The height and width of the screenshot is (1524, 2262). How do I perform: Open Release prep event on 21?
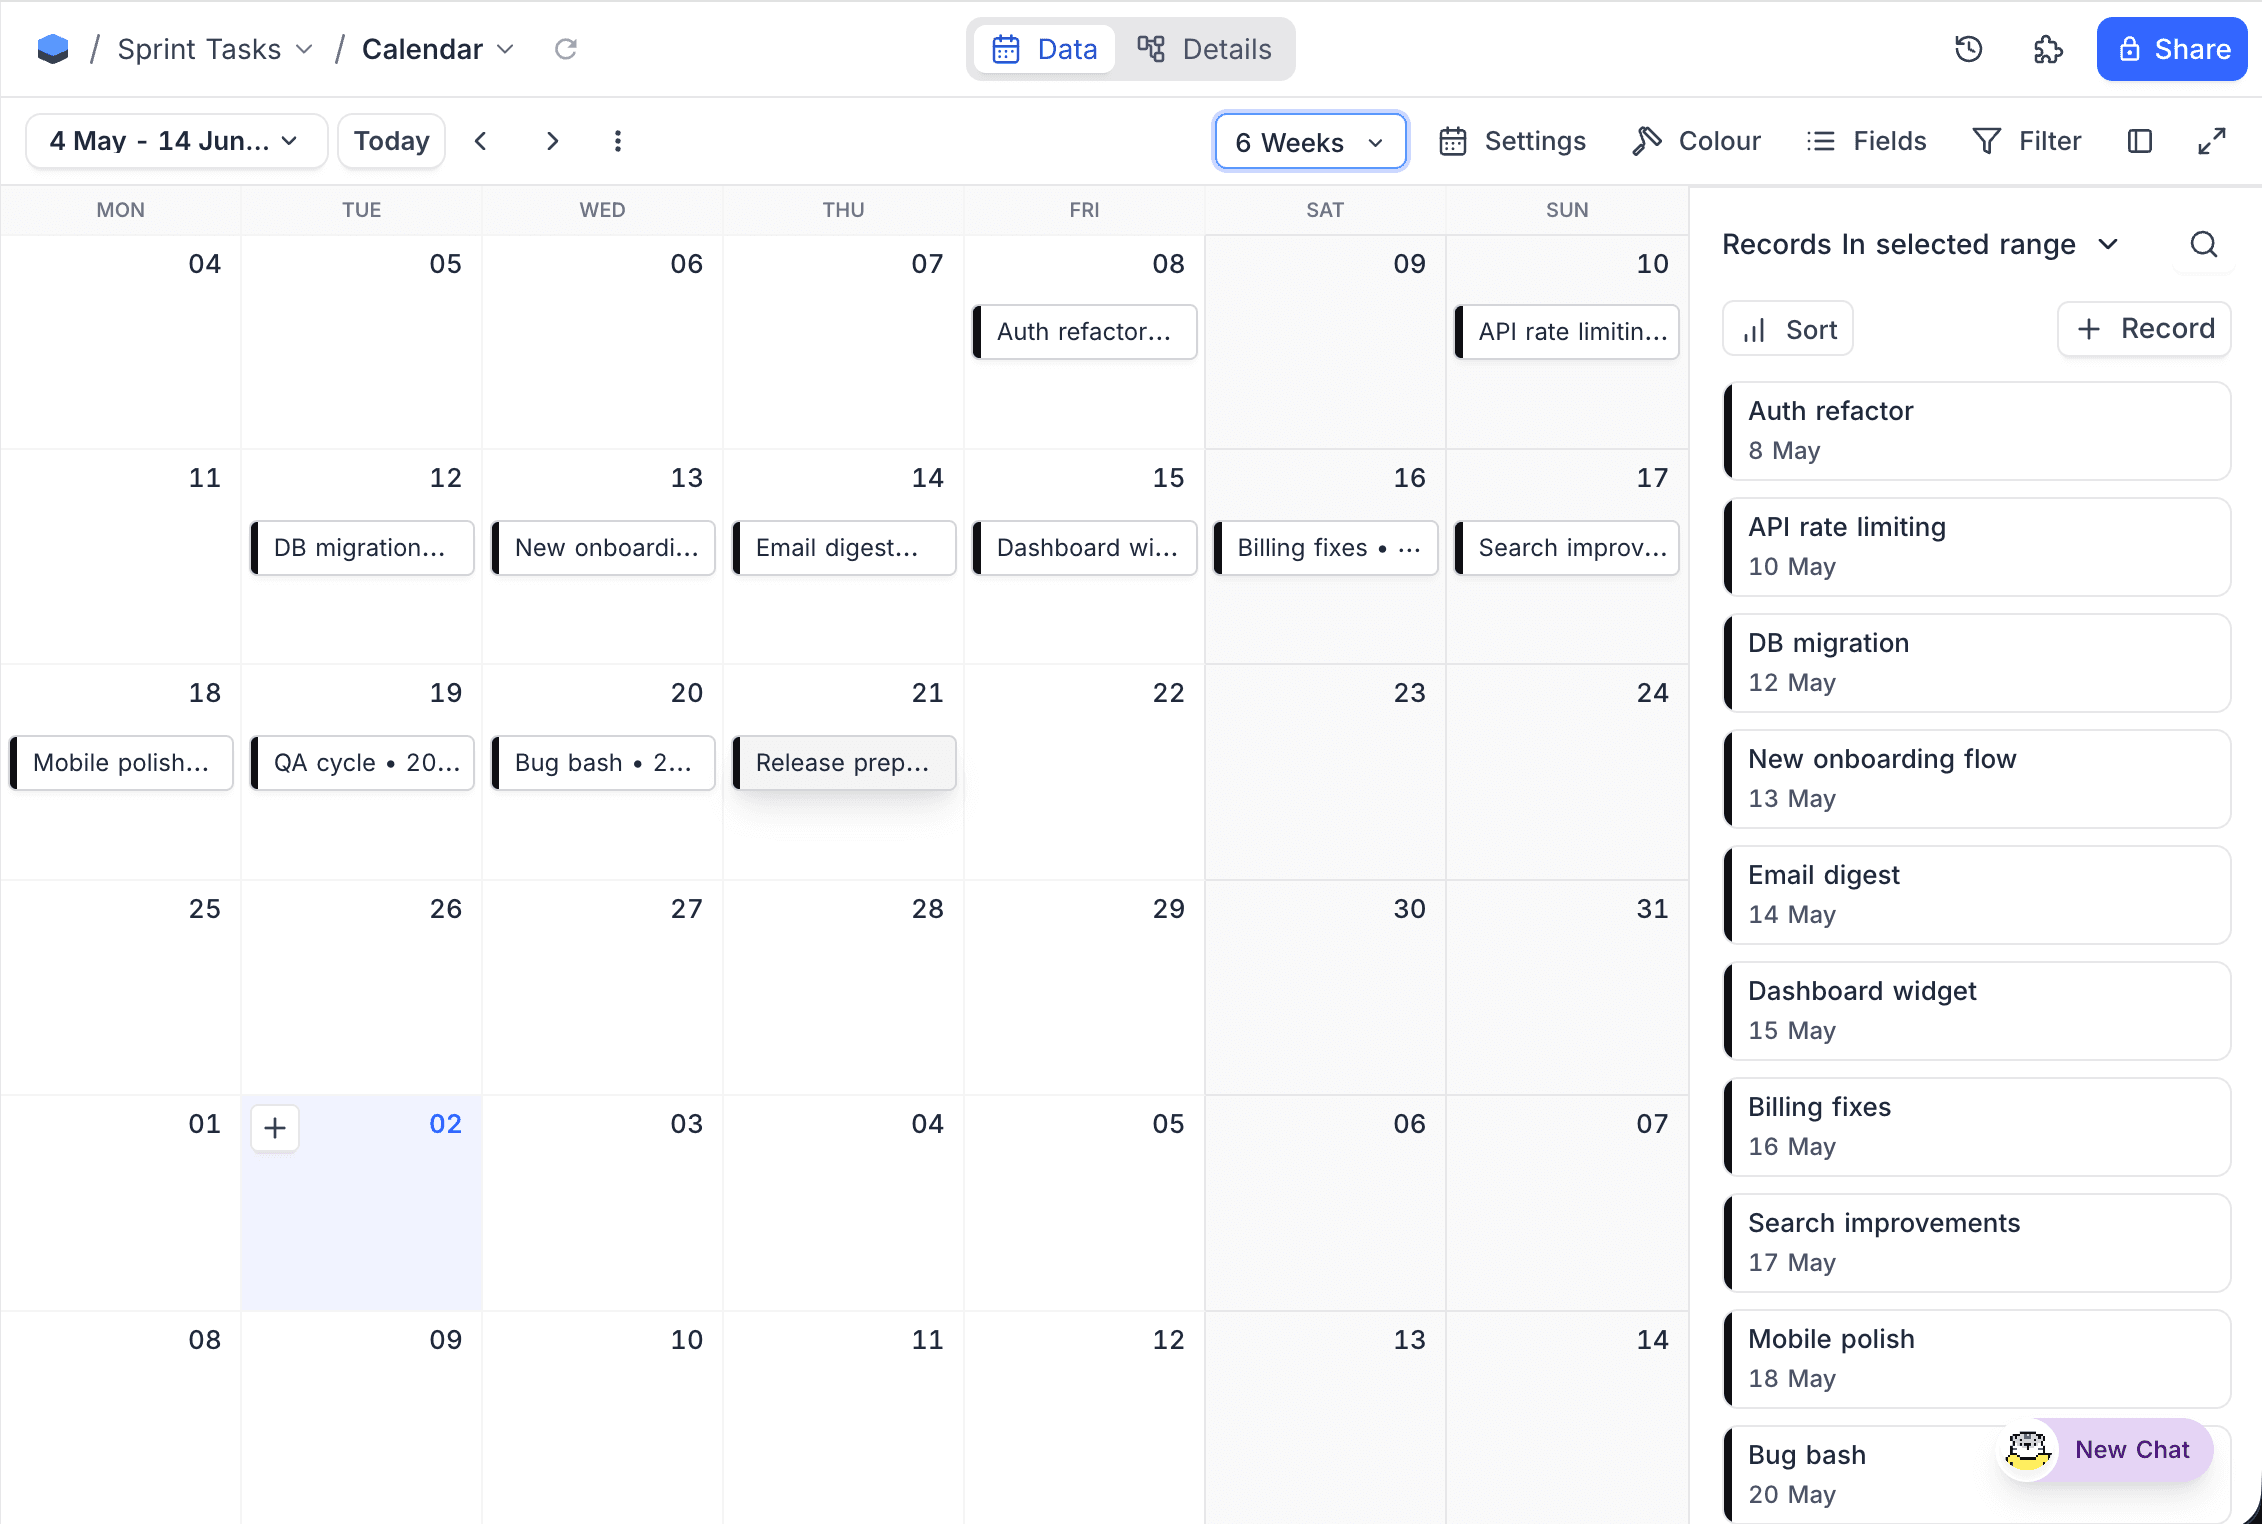pyautogui.click(x=844, y=763)
